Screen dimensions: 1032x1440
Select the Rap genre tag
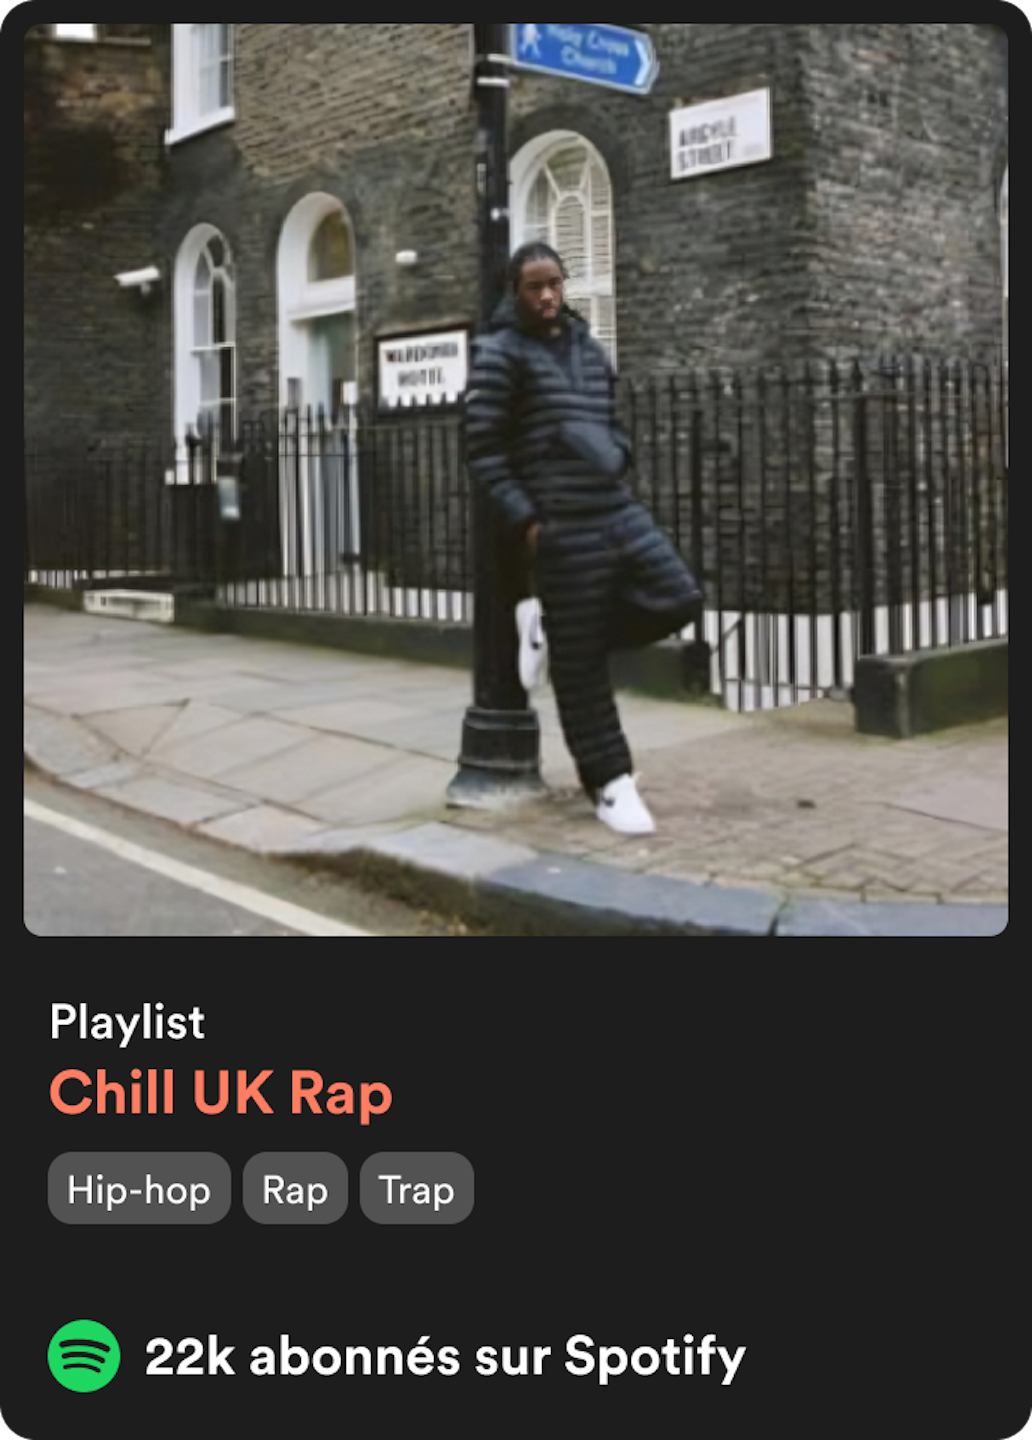click(295, 1188)
